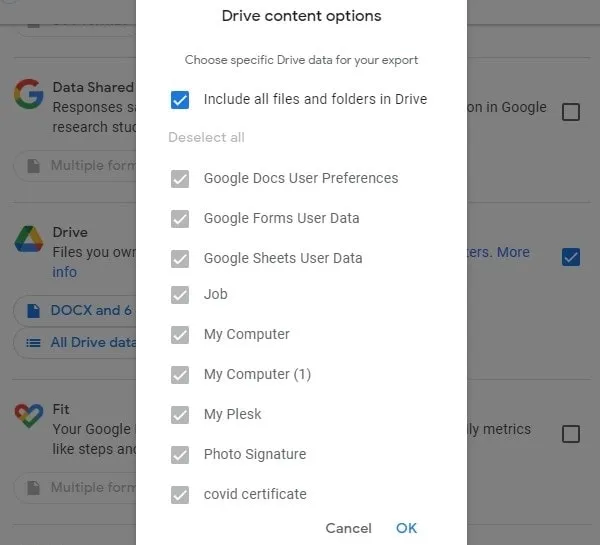Click the 'Fit' product heading in background
Screen dimensions: 600x545
[x=61, y=410]
